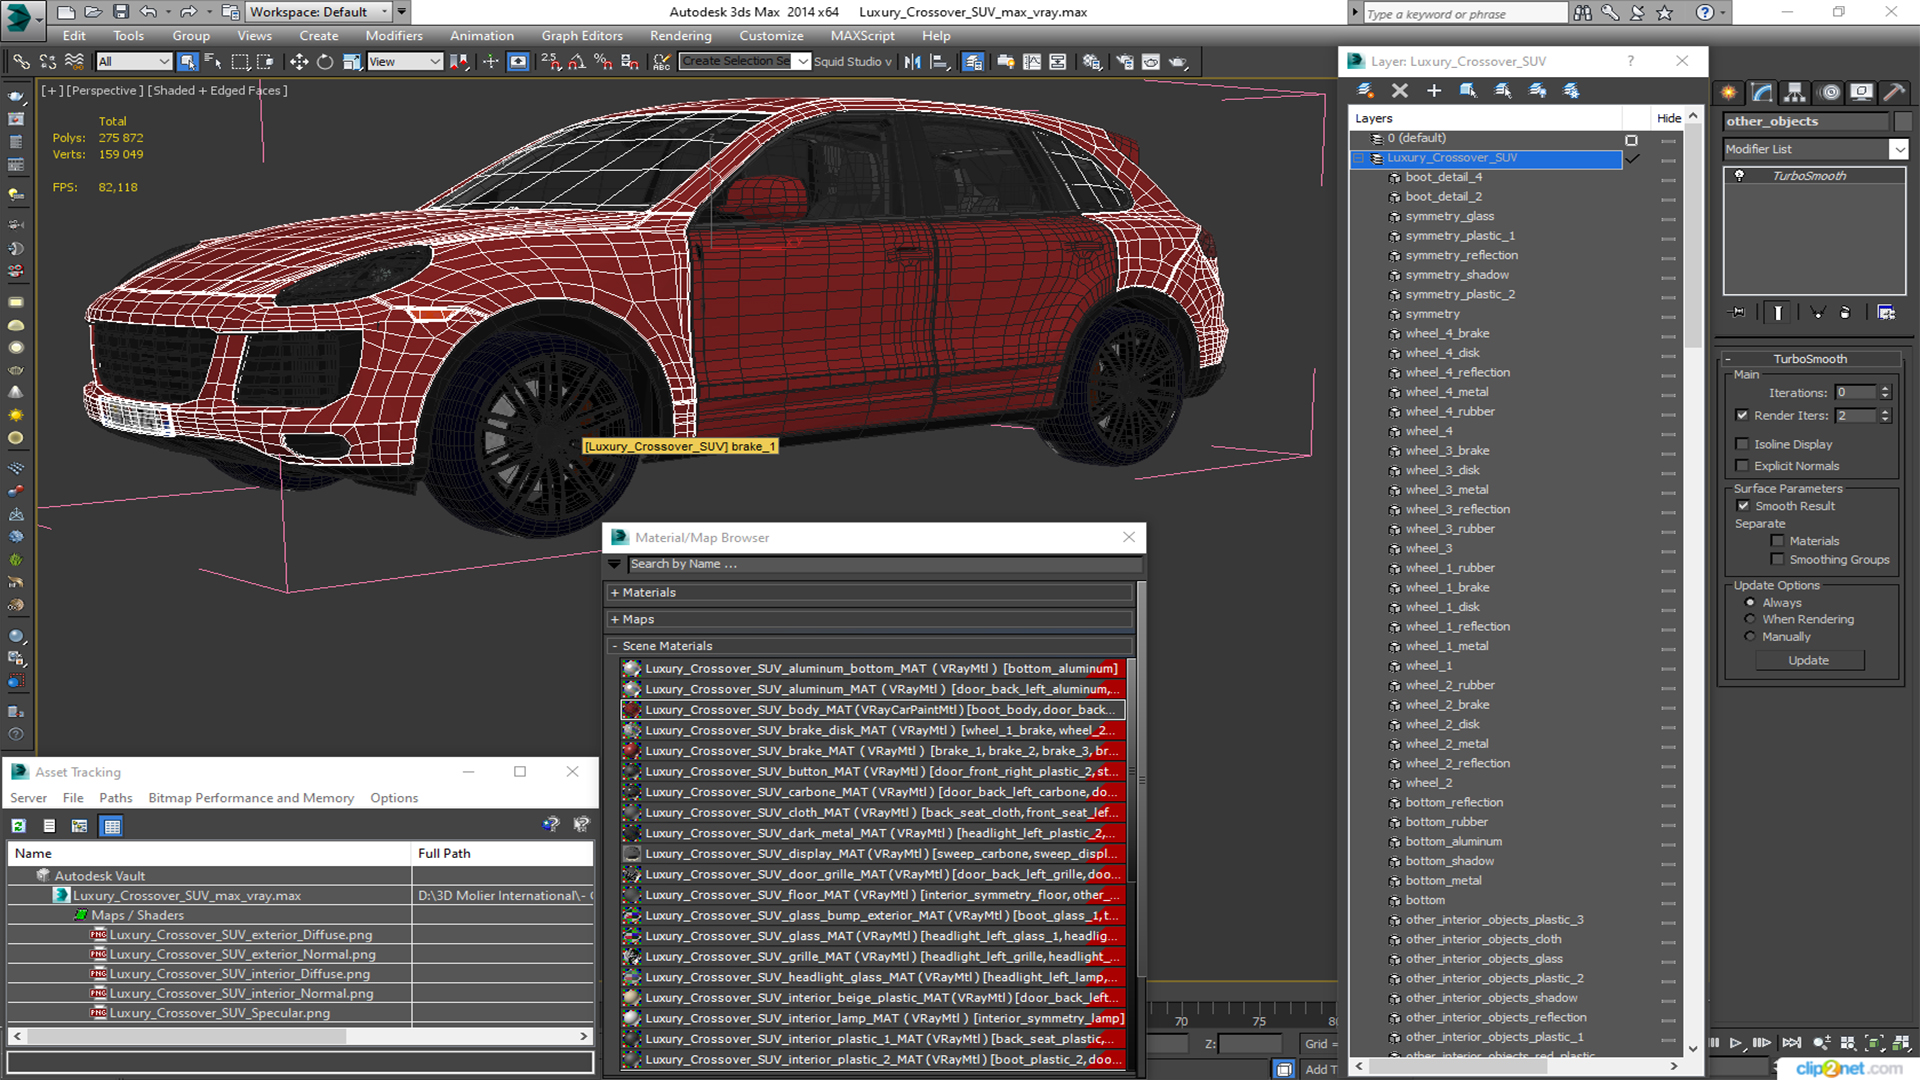Open the Utilities hammer panel tab
The height and width of the screenshot is (1080, 1920).
click(1894, 92)
